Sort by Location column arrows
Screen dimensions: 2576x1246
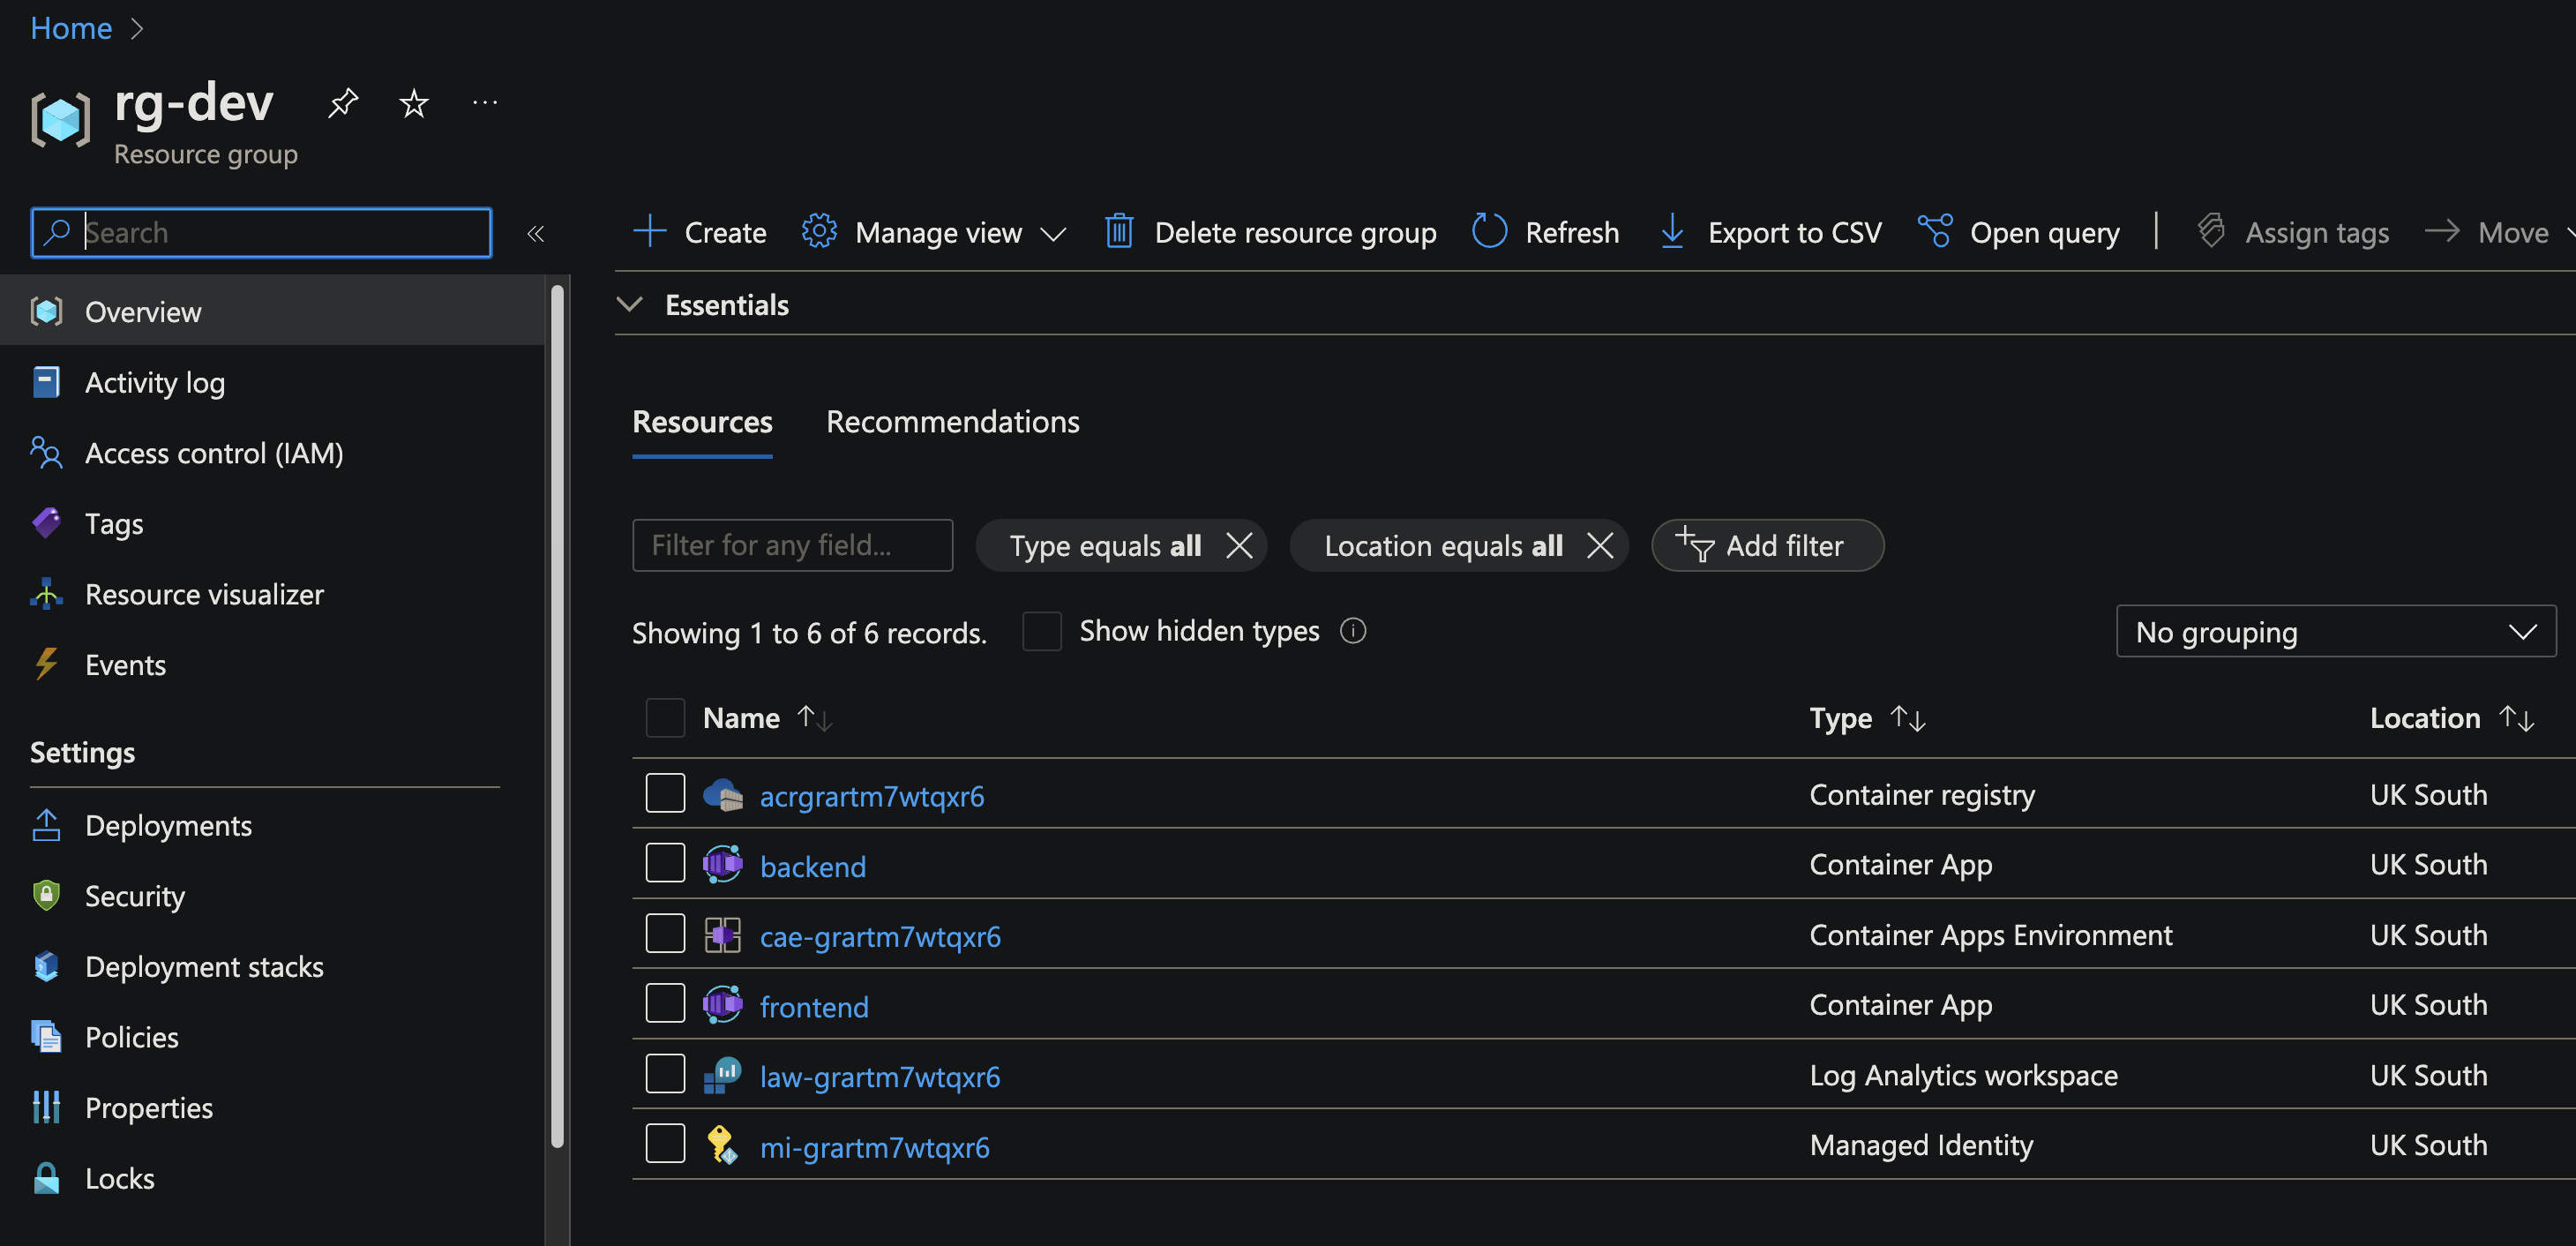[2516, 718]
